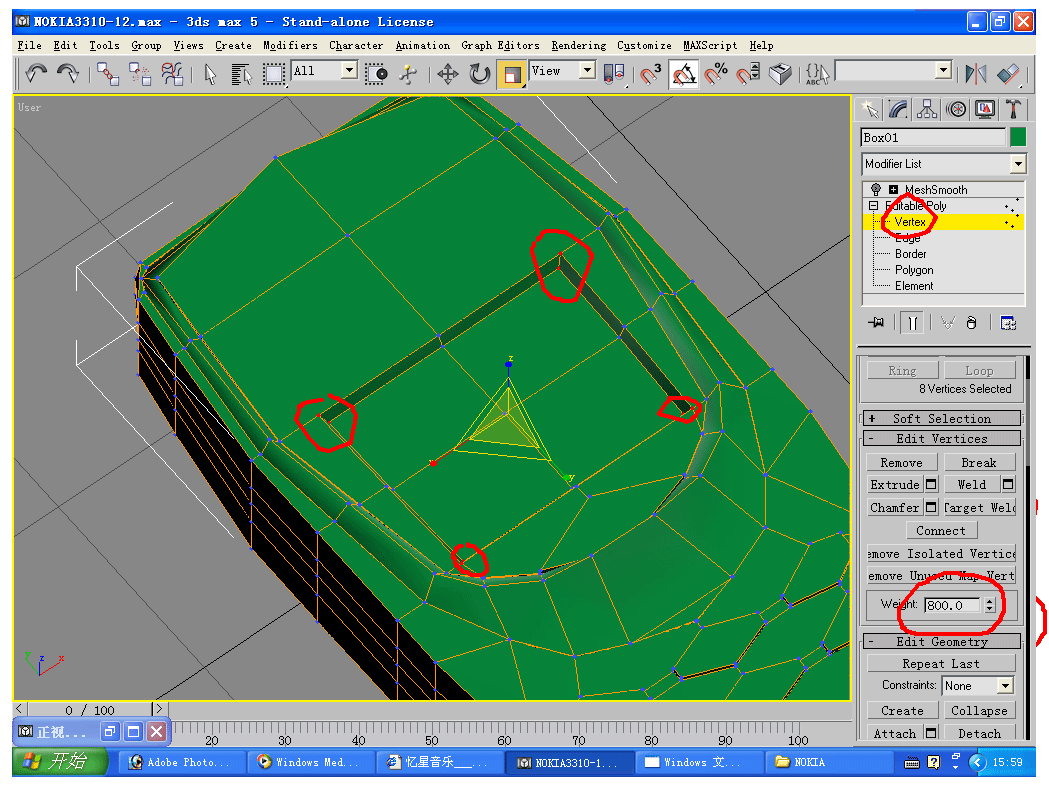Switch to the Utilities hammer panel
Screen dimensions: 1049x787
coord(1013,109)
